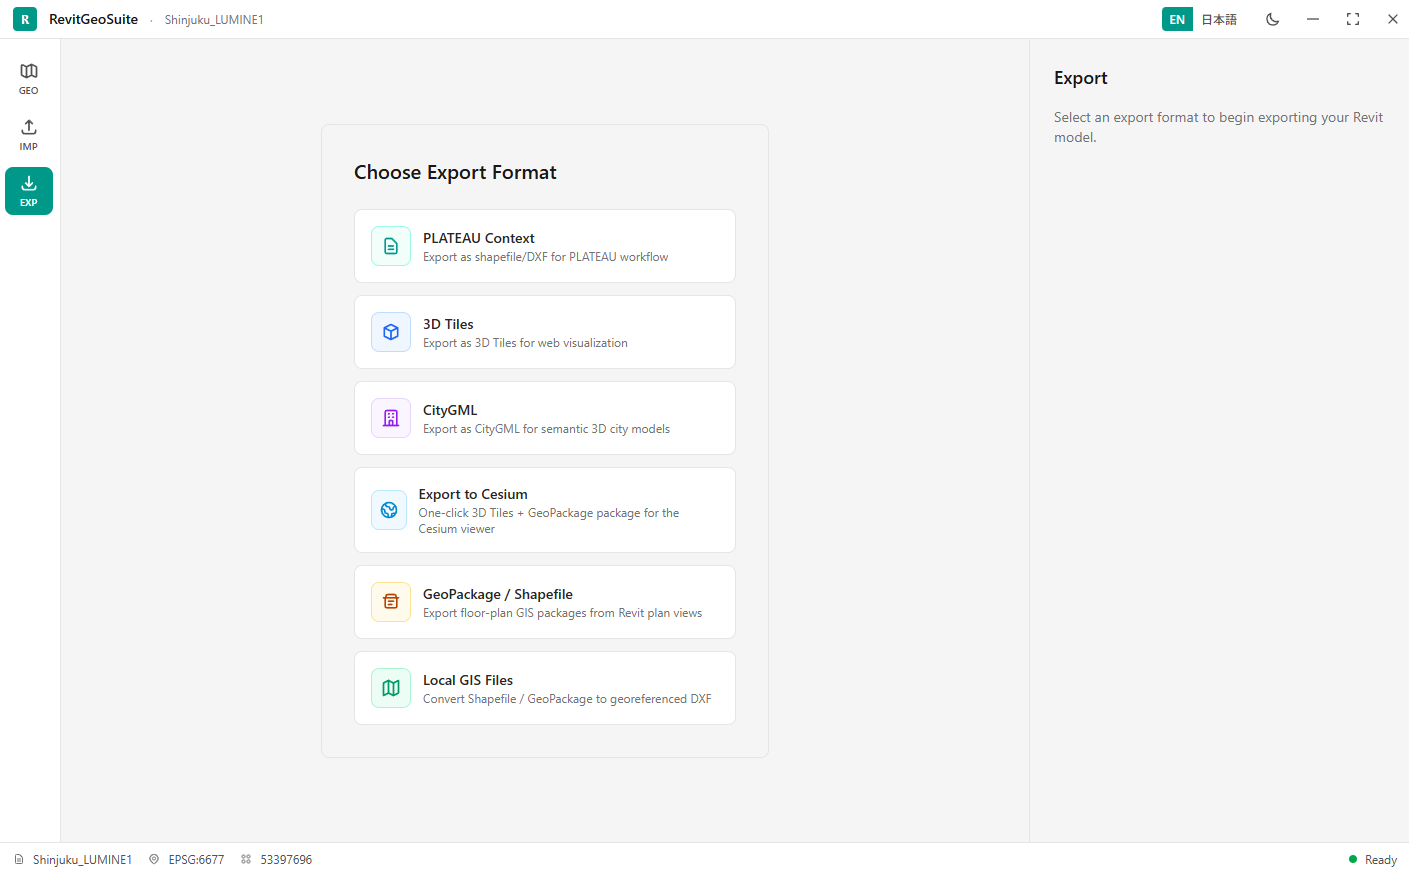Click the EPSG:6677 status bar text

click(x=196, y=860)
